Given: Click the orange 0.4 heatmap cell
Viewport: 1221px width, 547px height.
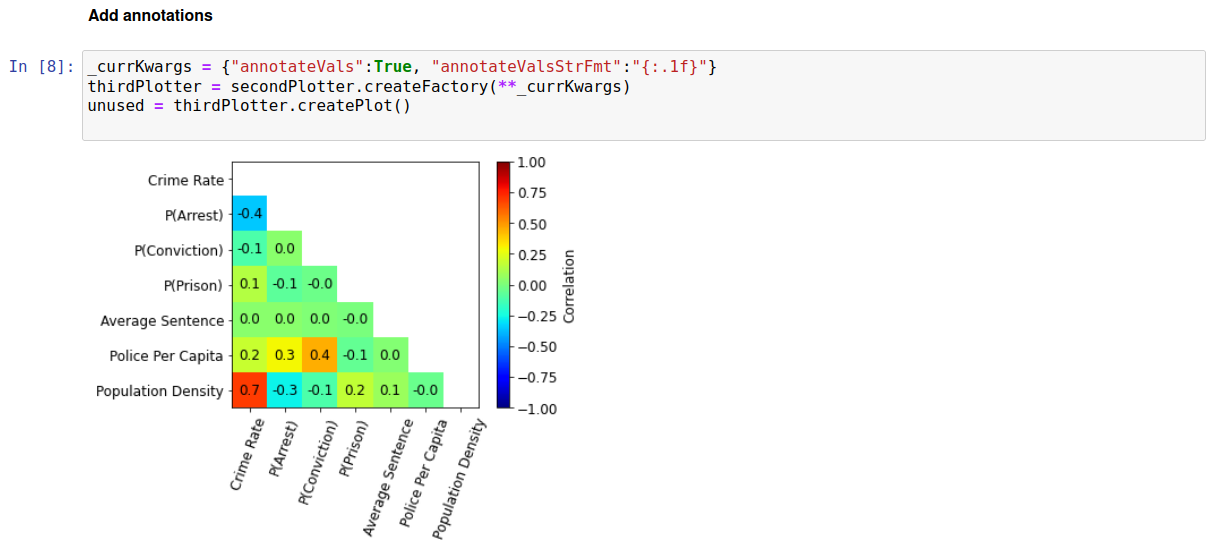Looking at the screenshot, I should pyautogui.click(x=320, y=355).
